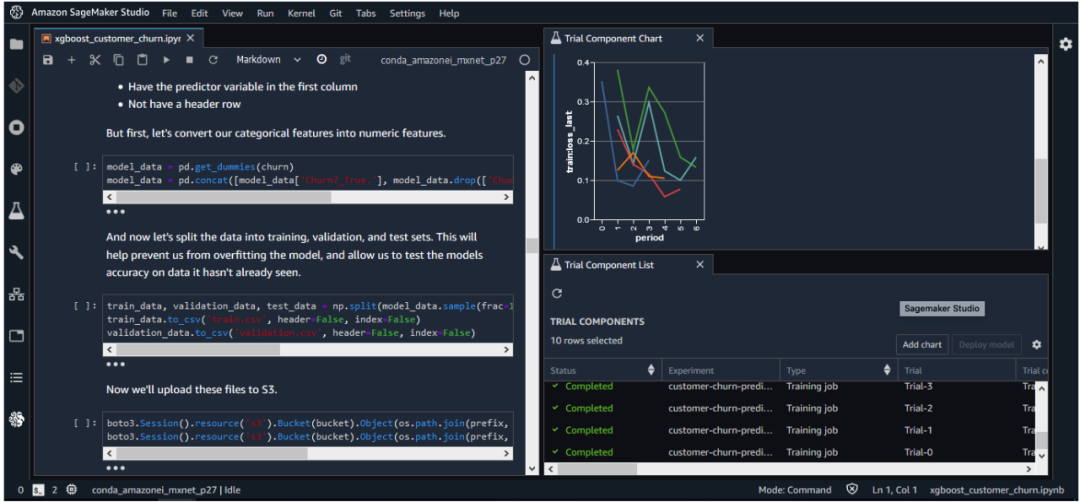The height and width of the screenshot is (502, 1080).
Task: Click the SageMaker brain icon in sidebar
Action: 16,419
